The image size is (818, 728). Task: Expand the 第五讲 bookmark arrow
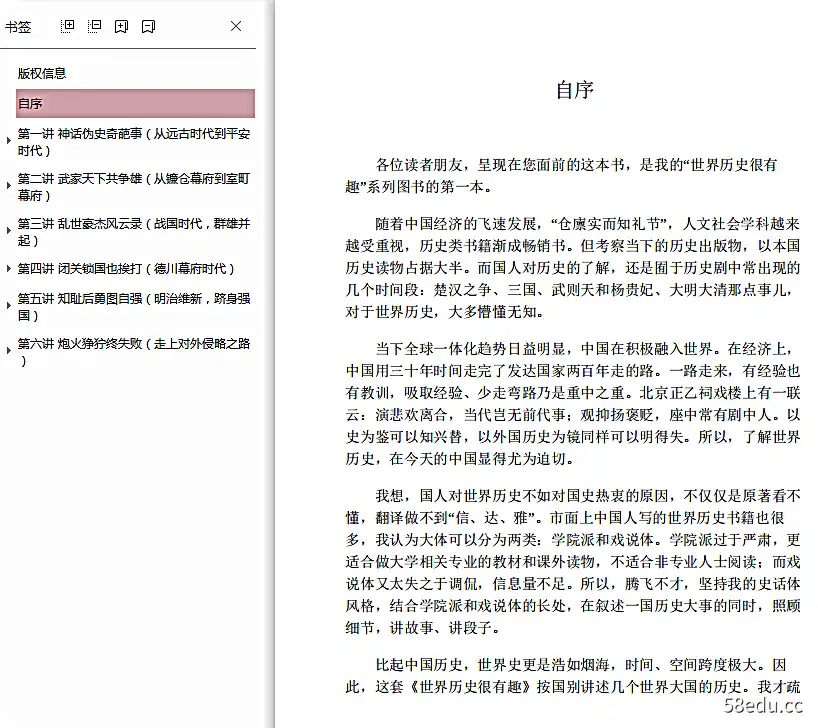click(9, 305)
